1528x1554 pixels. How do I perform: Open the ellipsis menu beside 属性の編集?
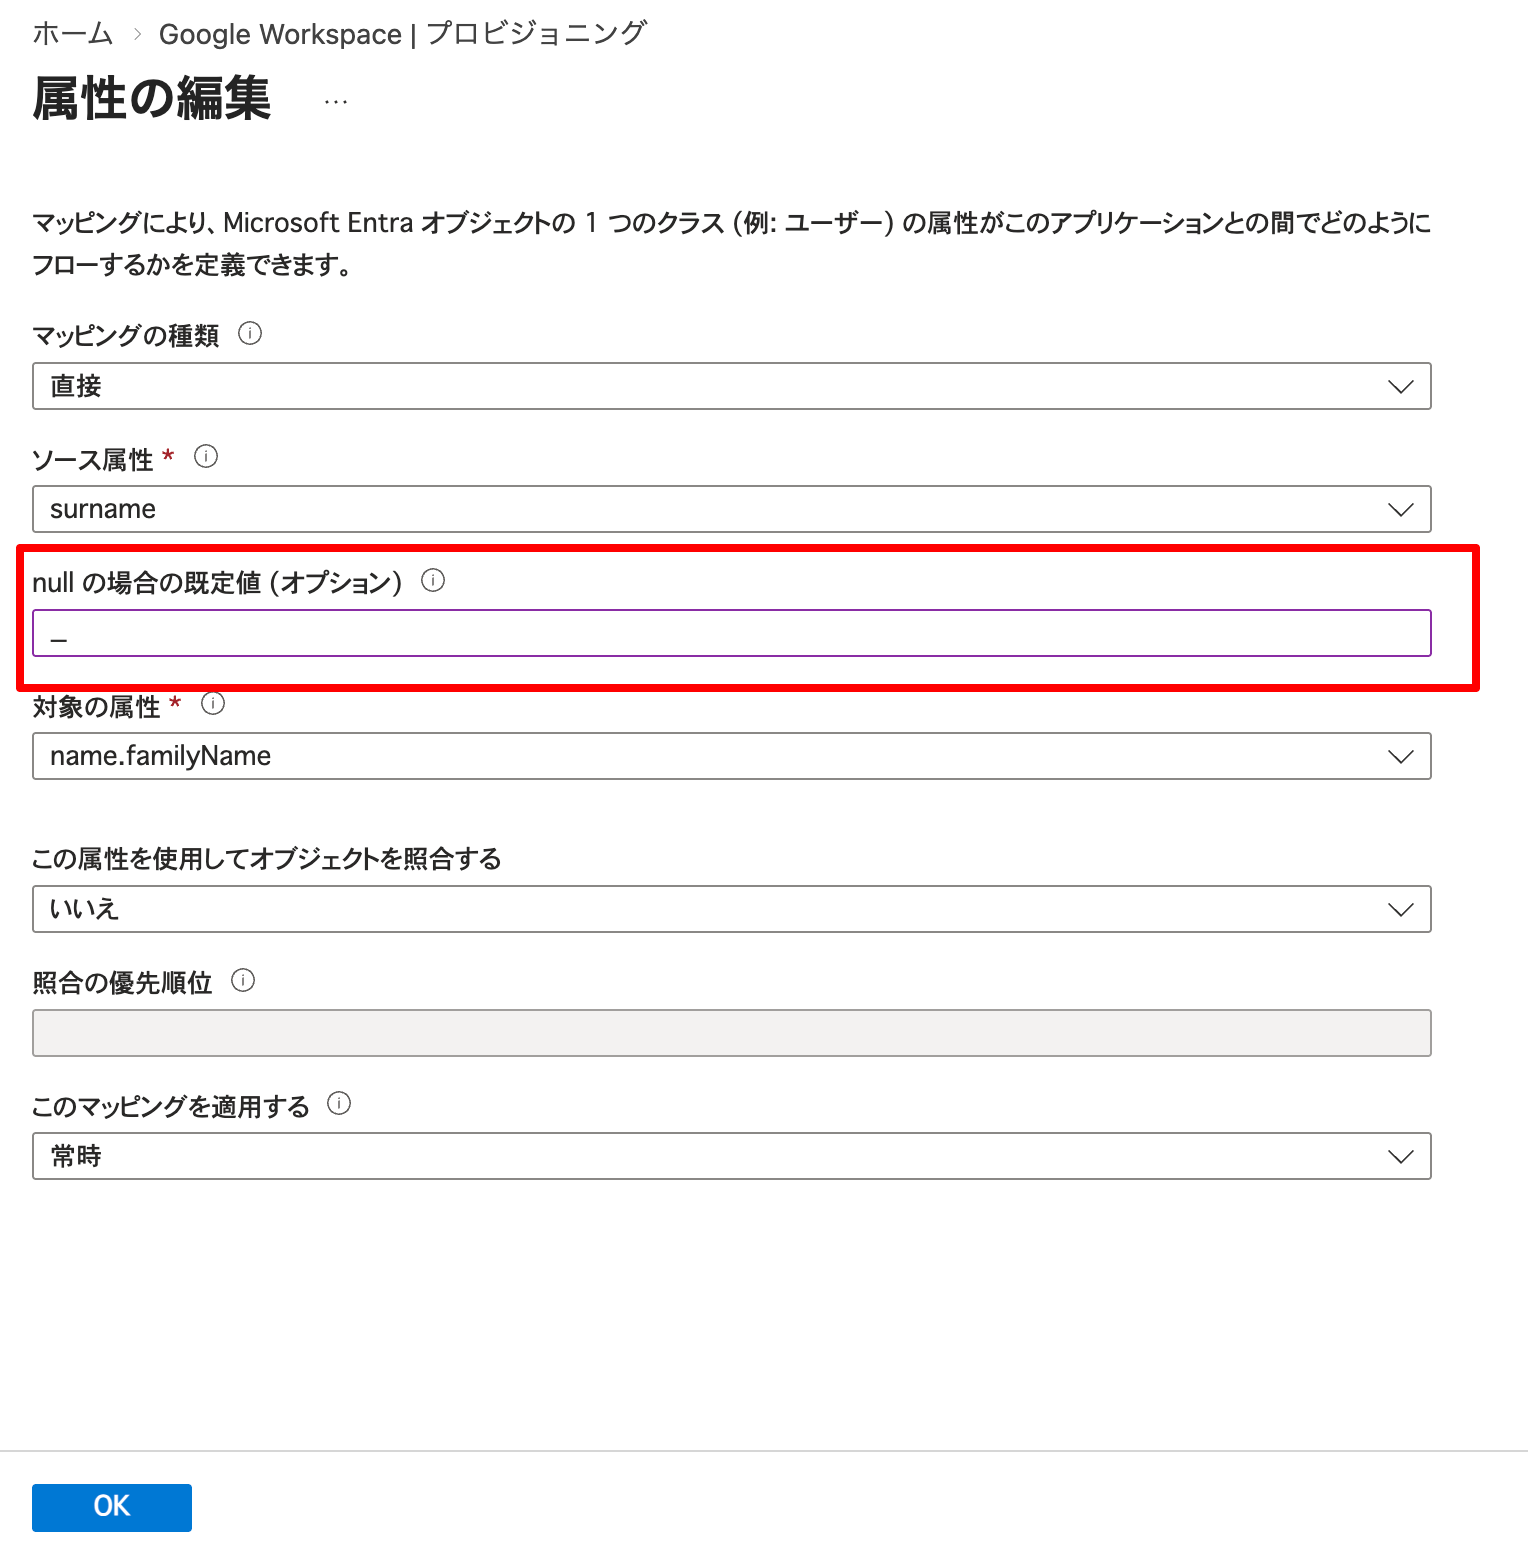coord(334,100)
